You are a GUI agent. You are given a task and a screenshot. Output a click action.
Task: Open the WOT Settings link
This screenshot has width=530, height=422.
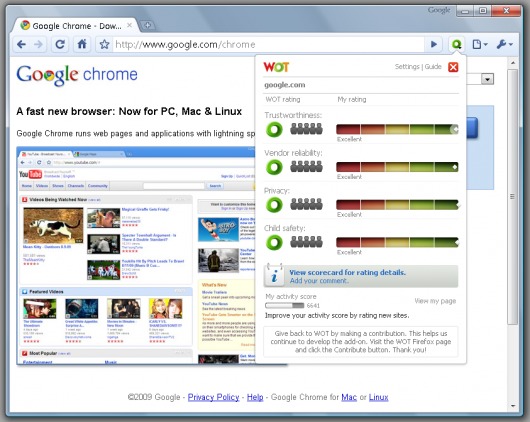tap(407, 67)
